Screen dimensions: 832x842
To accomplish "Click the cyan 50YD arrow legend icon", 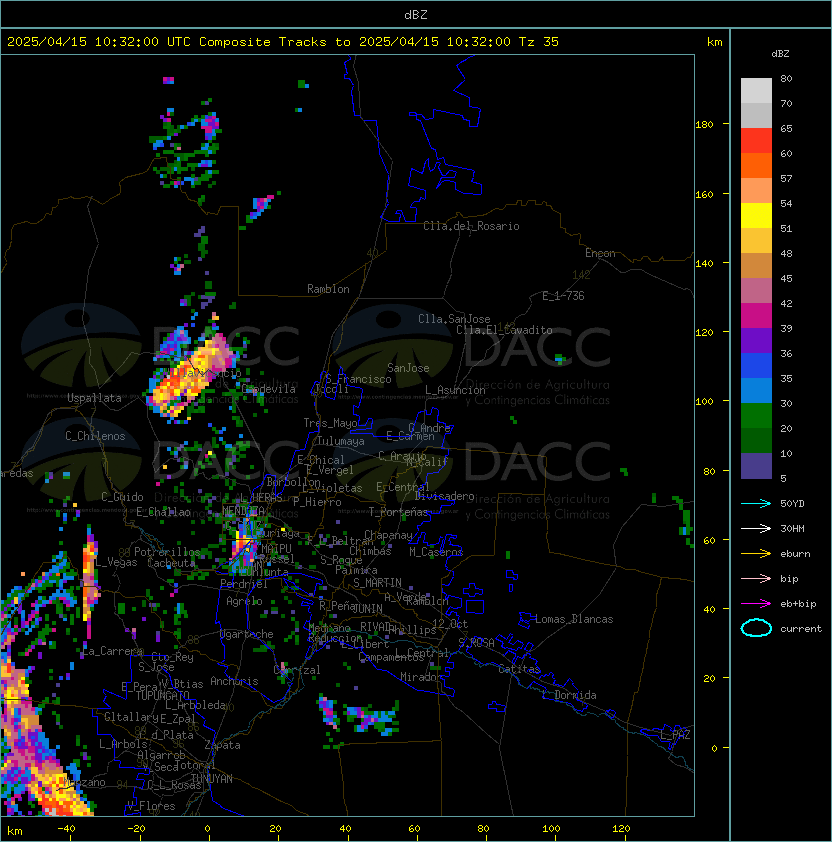I will pyautogui.click(x=756, y=503).
